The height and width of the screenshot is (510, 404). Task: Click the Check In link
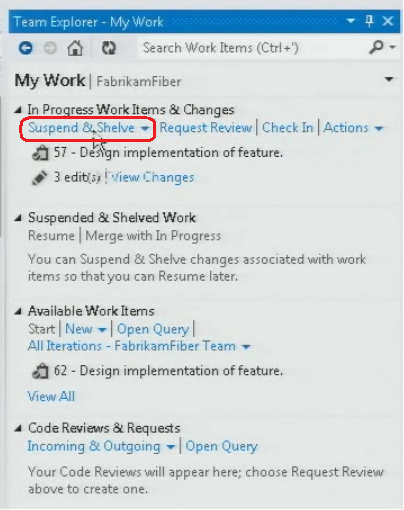click(x=288, y=128)
